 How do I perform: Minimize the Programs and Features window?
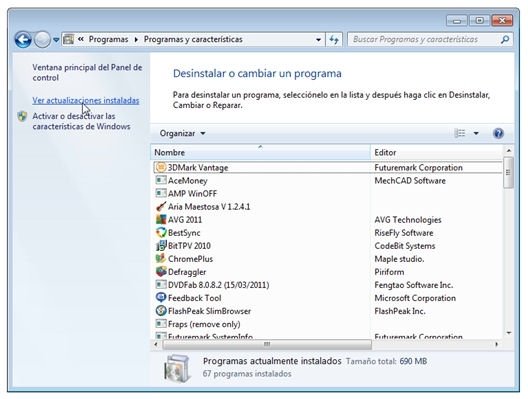click(x=457, y=21)
